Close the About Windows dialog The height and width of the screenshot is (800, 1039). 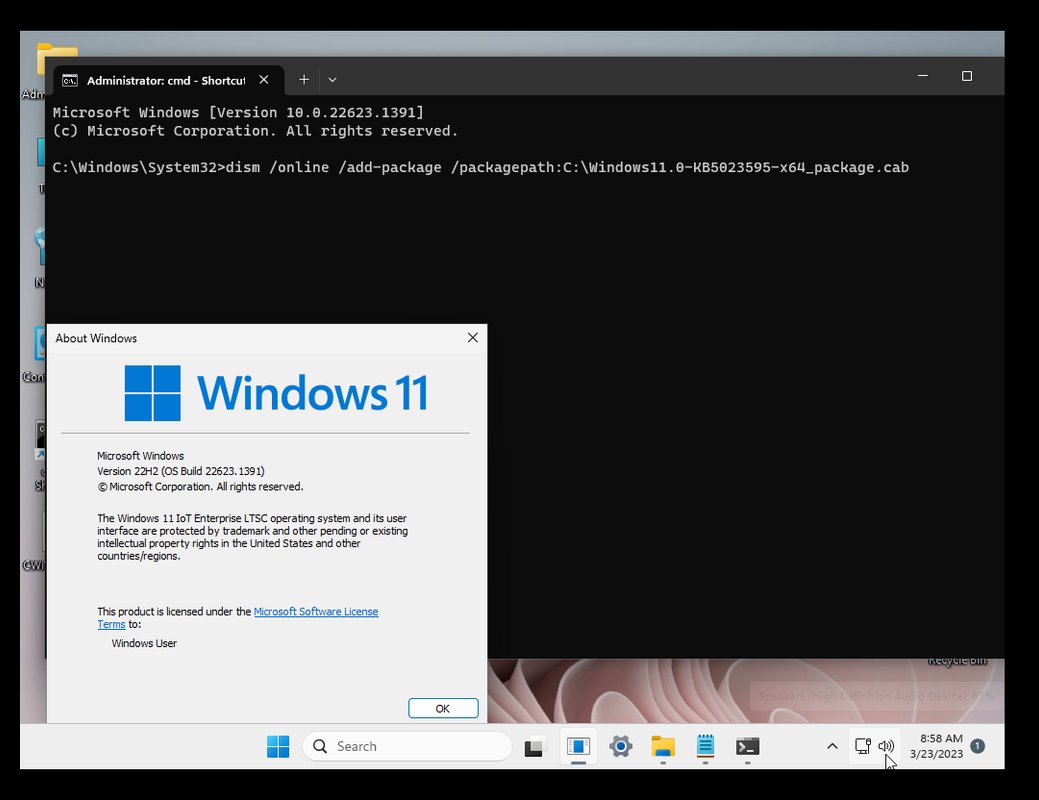point(472,337)
